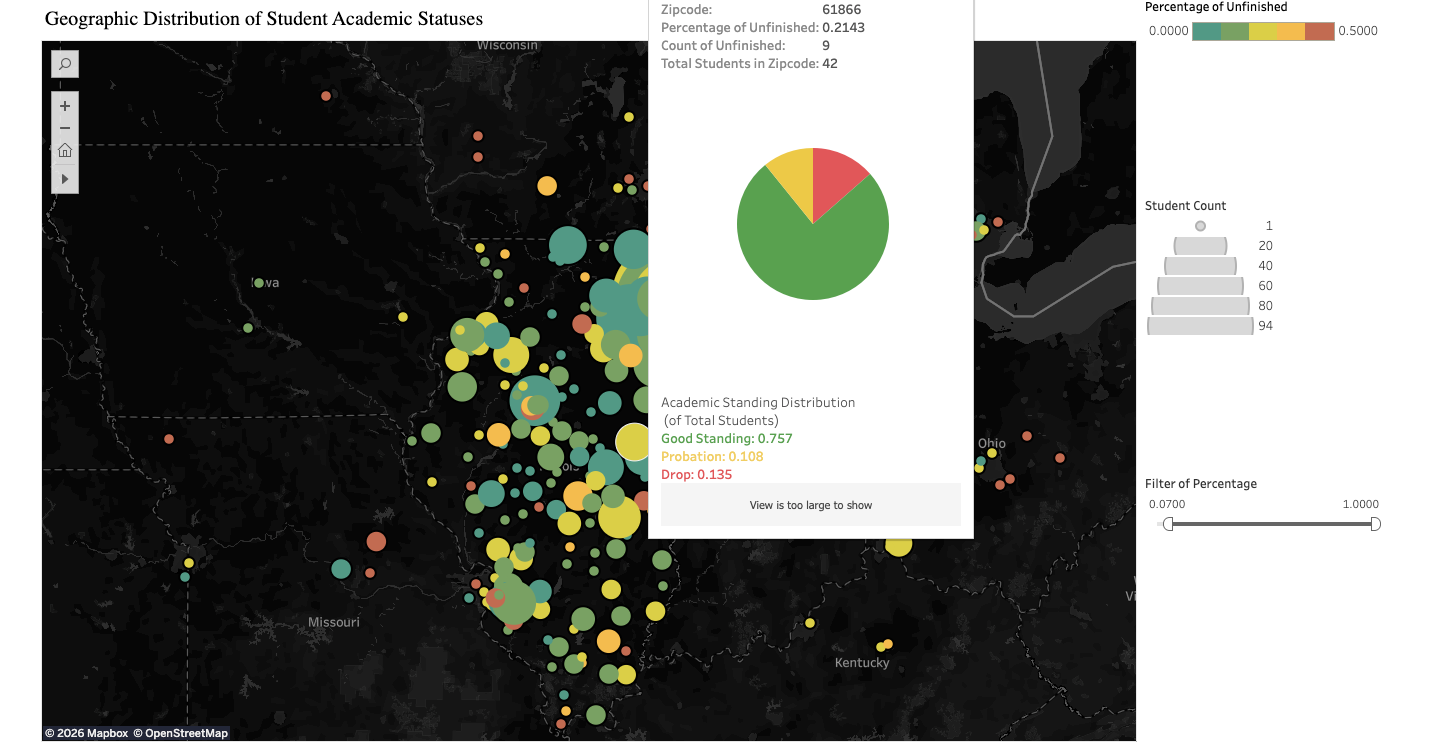Zoom out of the map
Screen dimensions: 1434x747
(x=65, y=128)
